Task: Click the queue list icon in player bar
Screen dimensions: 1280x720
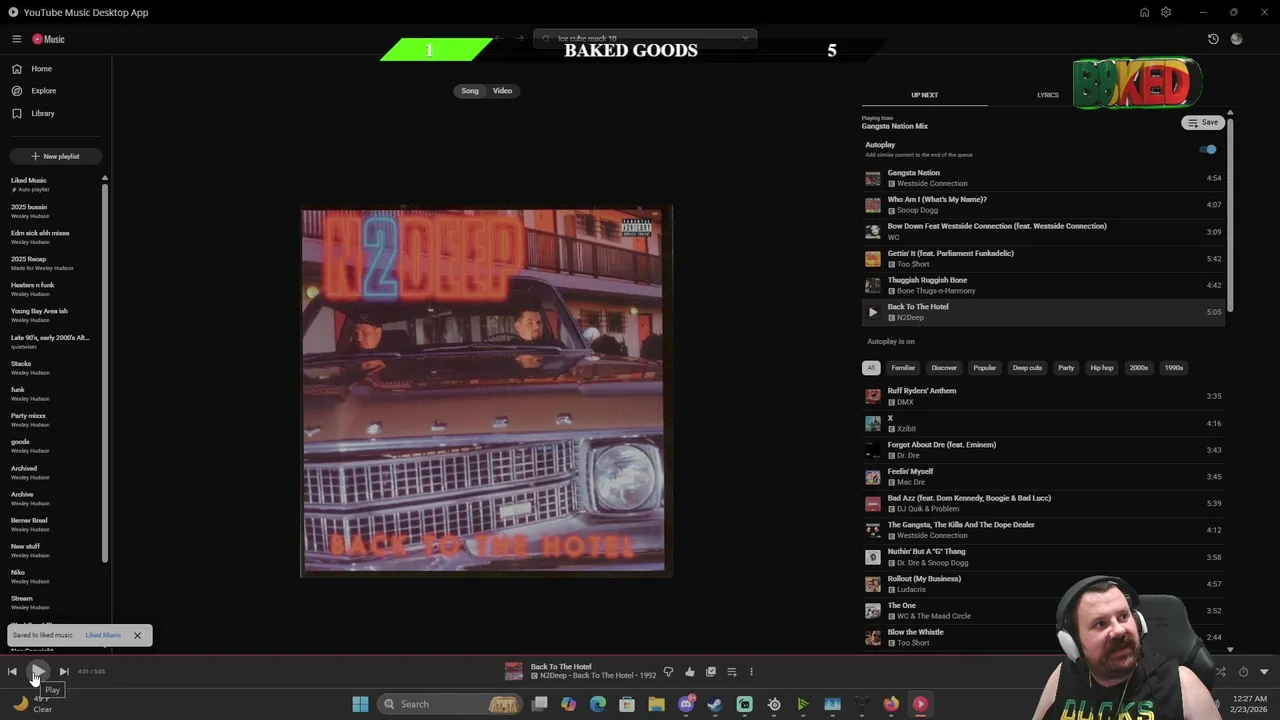Action: (731, 672)
